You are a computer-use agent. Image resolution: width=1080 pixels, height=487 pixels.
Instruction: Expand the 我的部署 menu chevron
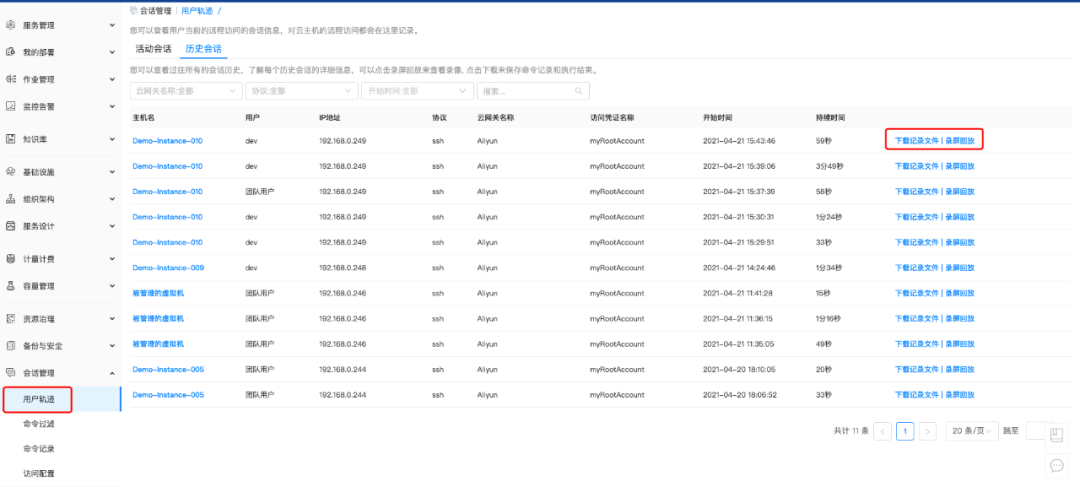[x=112, y=52]
